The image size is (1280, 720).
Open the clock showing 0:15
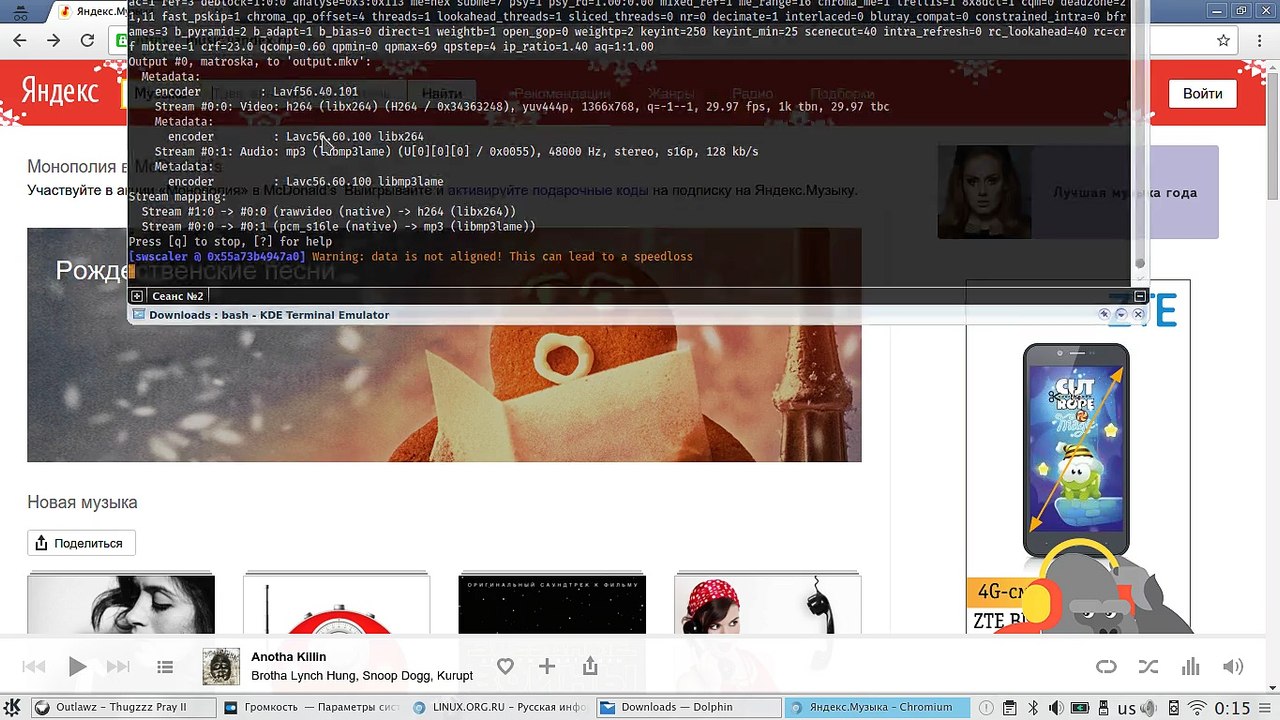pyautogui.click(x=1233, y=709)
